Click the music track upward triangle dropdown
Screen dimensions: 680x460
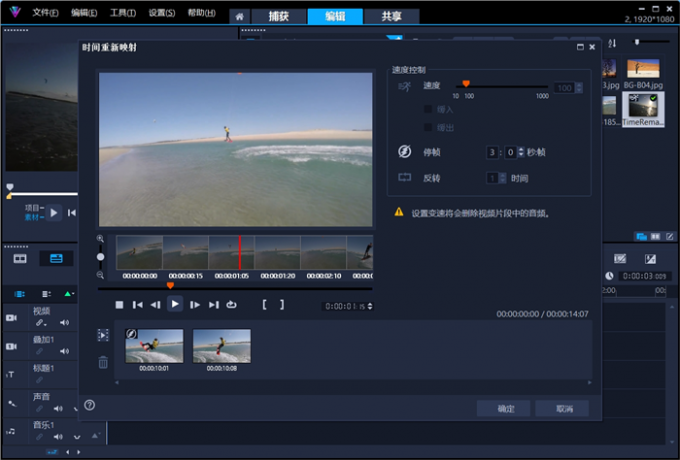pos(95,436)
